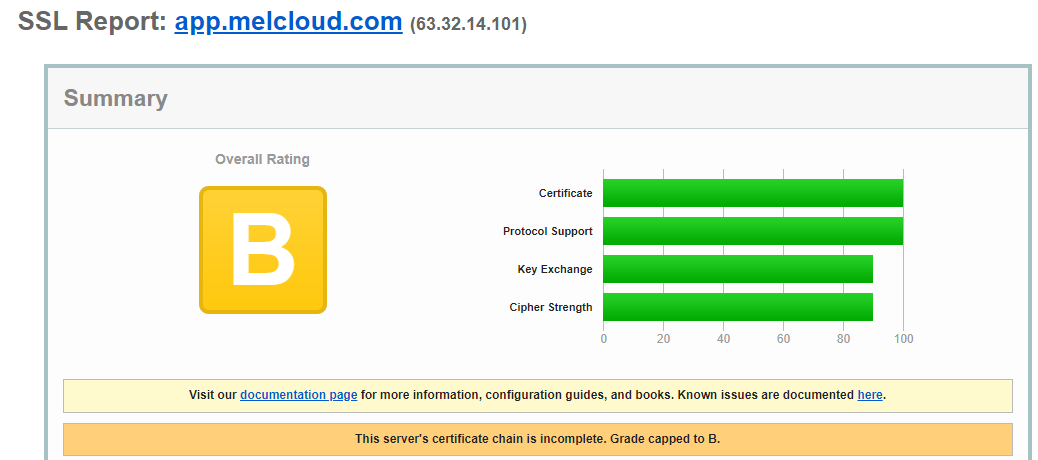Image resolution: width=1038 pixels, height=460 pixels.
Task: Select the Summary heading
Action: [x=115, y=99]
